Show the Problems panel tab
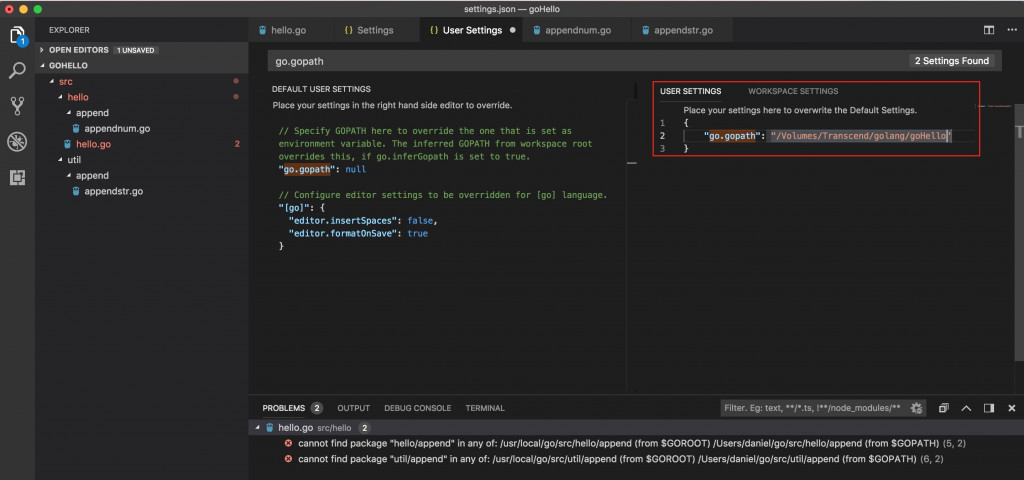Screen dimensions: 1024x480 pos(283,408)
